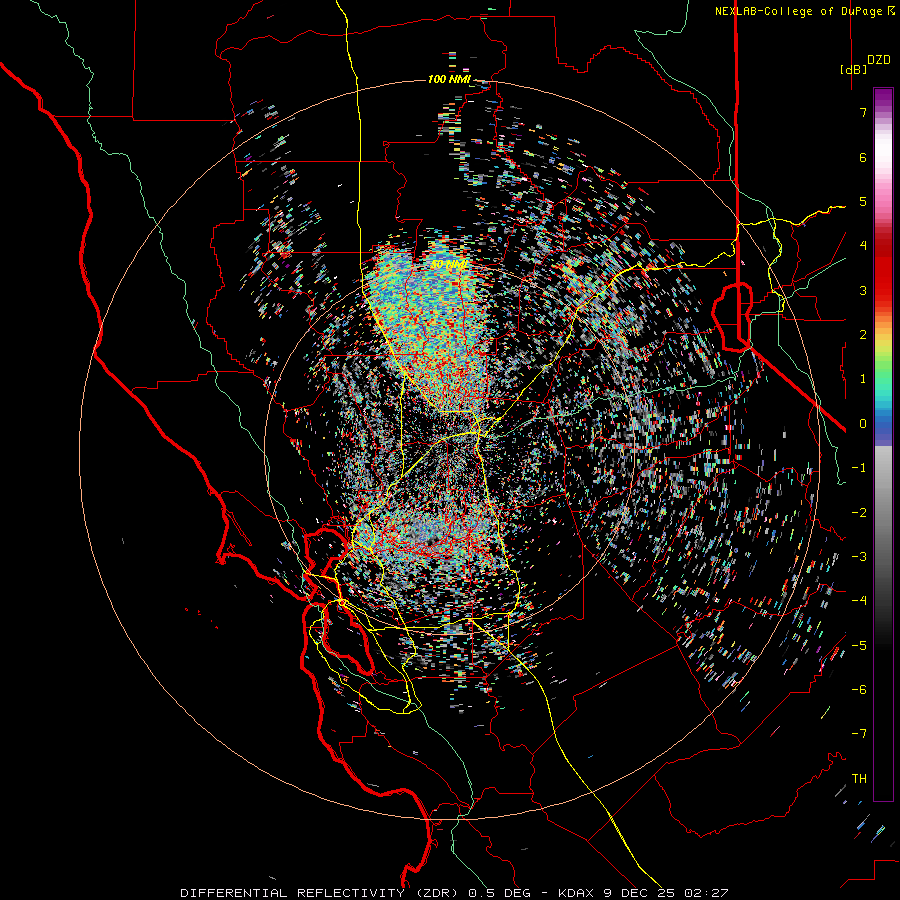Click the "100 NMI" range ring label
This screenshot has width=900, height=900.
tap(449, 79)
